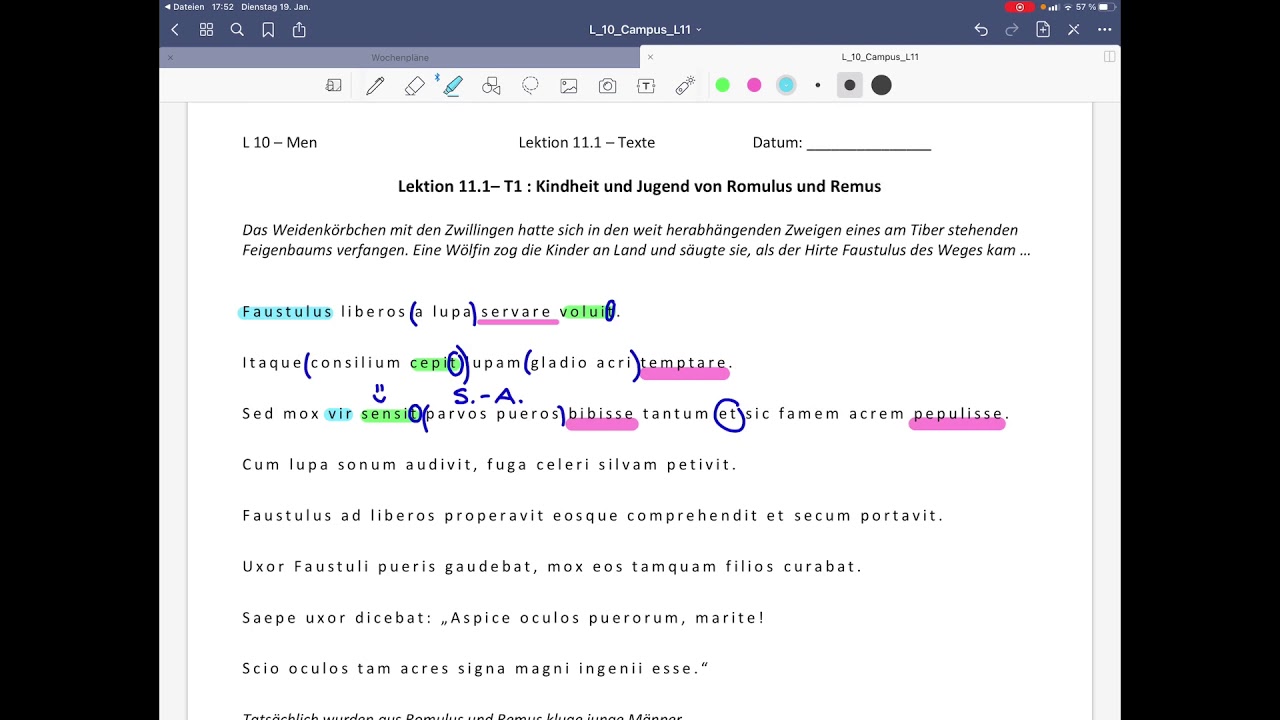Bookmark the current page
This screenshot has width=1280, height=720.
coord(268,30)
